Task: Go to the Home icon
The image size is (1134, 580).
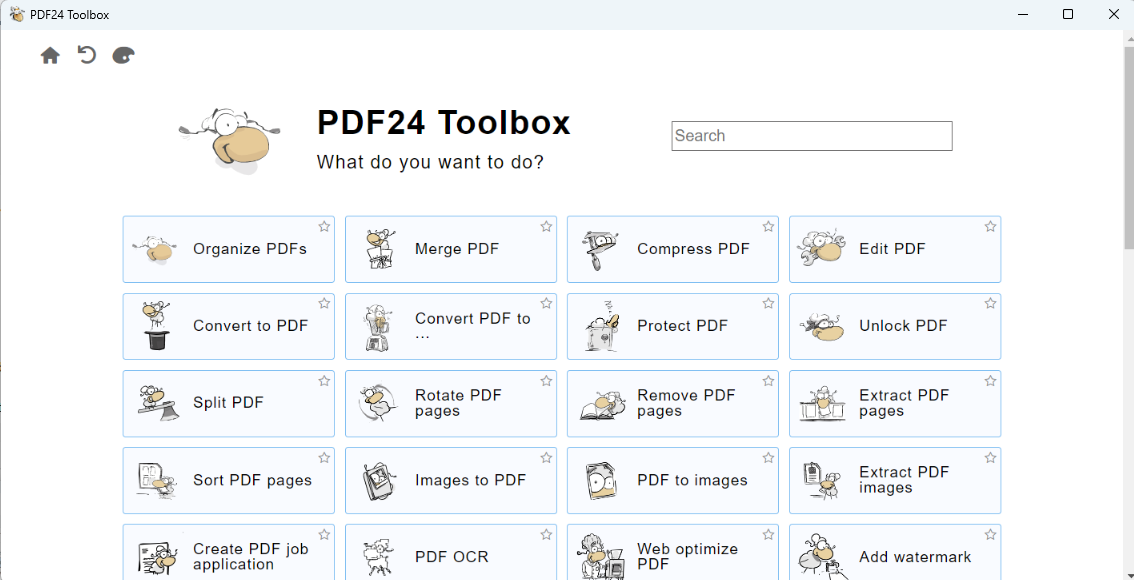Action: (50, 56)
